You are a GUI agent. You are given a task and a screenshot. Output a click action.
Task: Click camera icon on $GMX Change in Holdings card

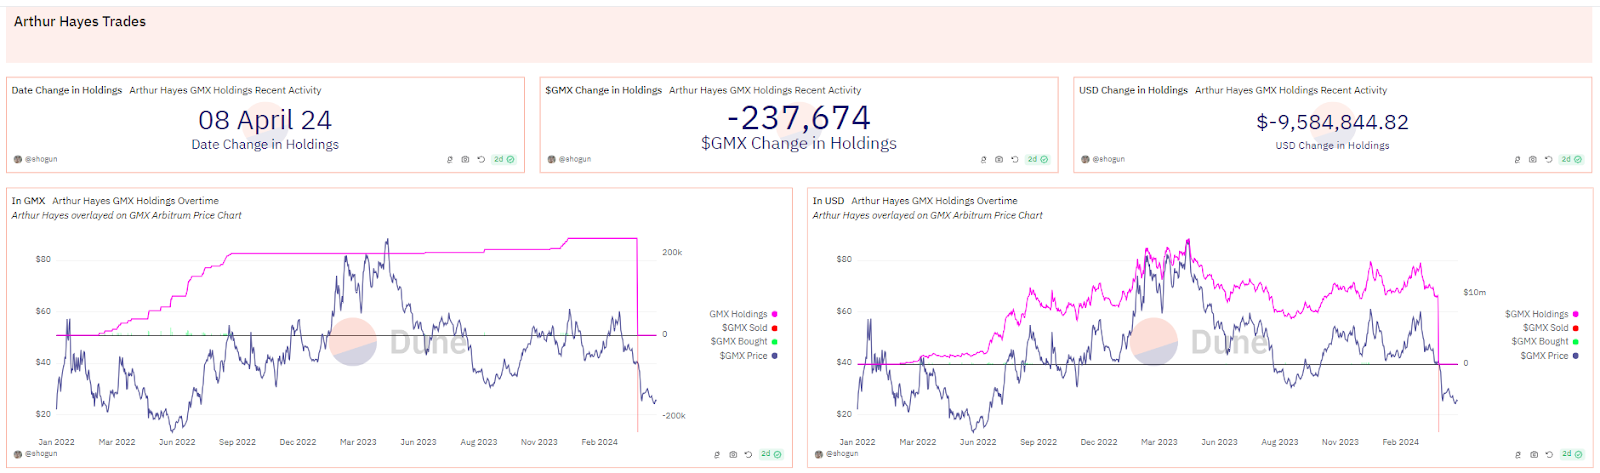pos(999,159)
